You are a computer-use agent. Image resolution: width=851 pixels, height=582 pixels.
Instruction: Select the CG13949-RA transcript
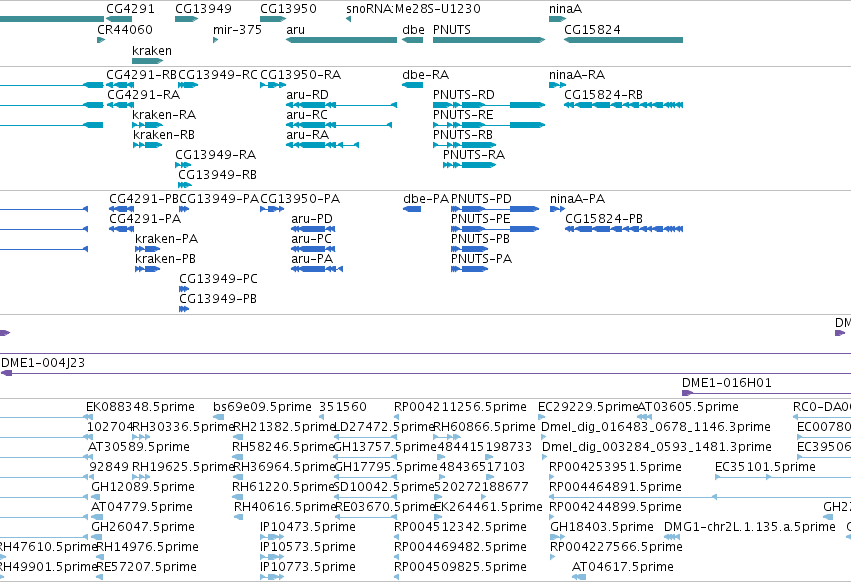(x=183, y=165)
